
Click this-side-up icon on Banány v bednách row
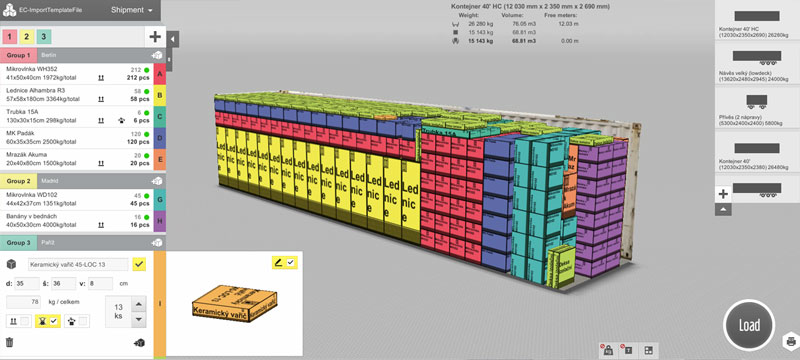(101, 224)
